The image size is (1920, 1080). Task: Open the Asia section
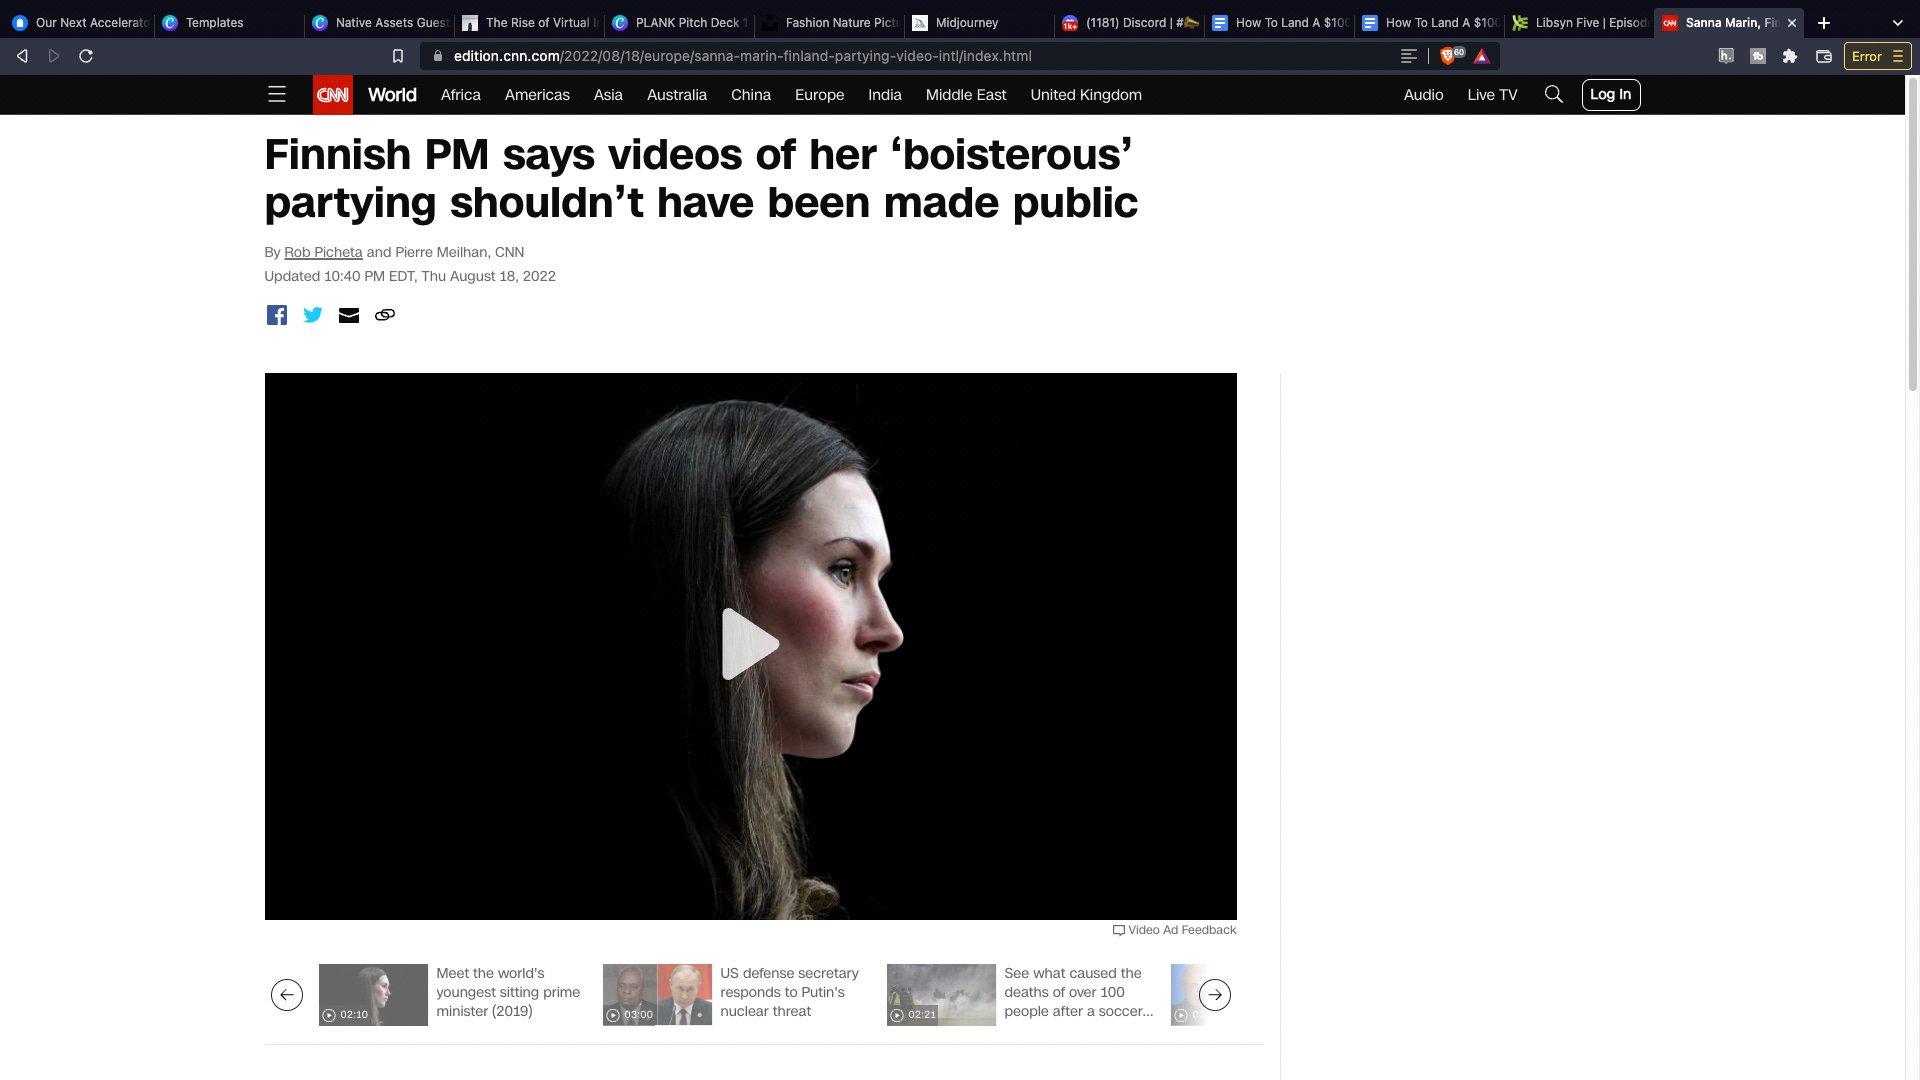coord(608,95)
